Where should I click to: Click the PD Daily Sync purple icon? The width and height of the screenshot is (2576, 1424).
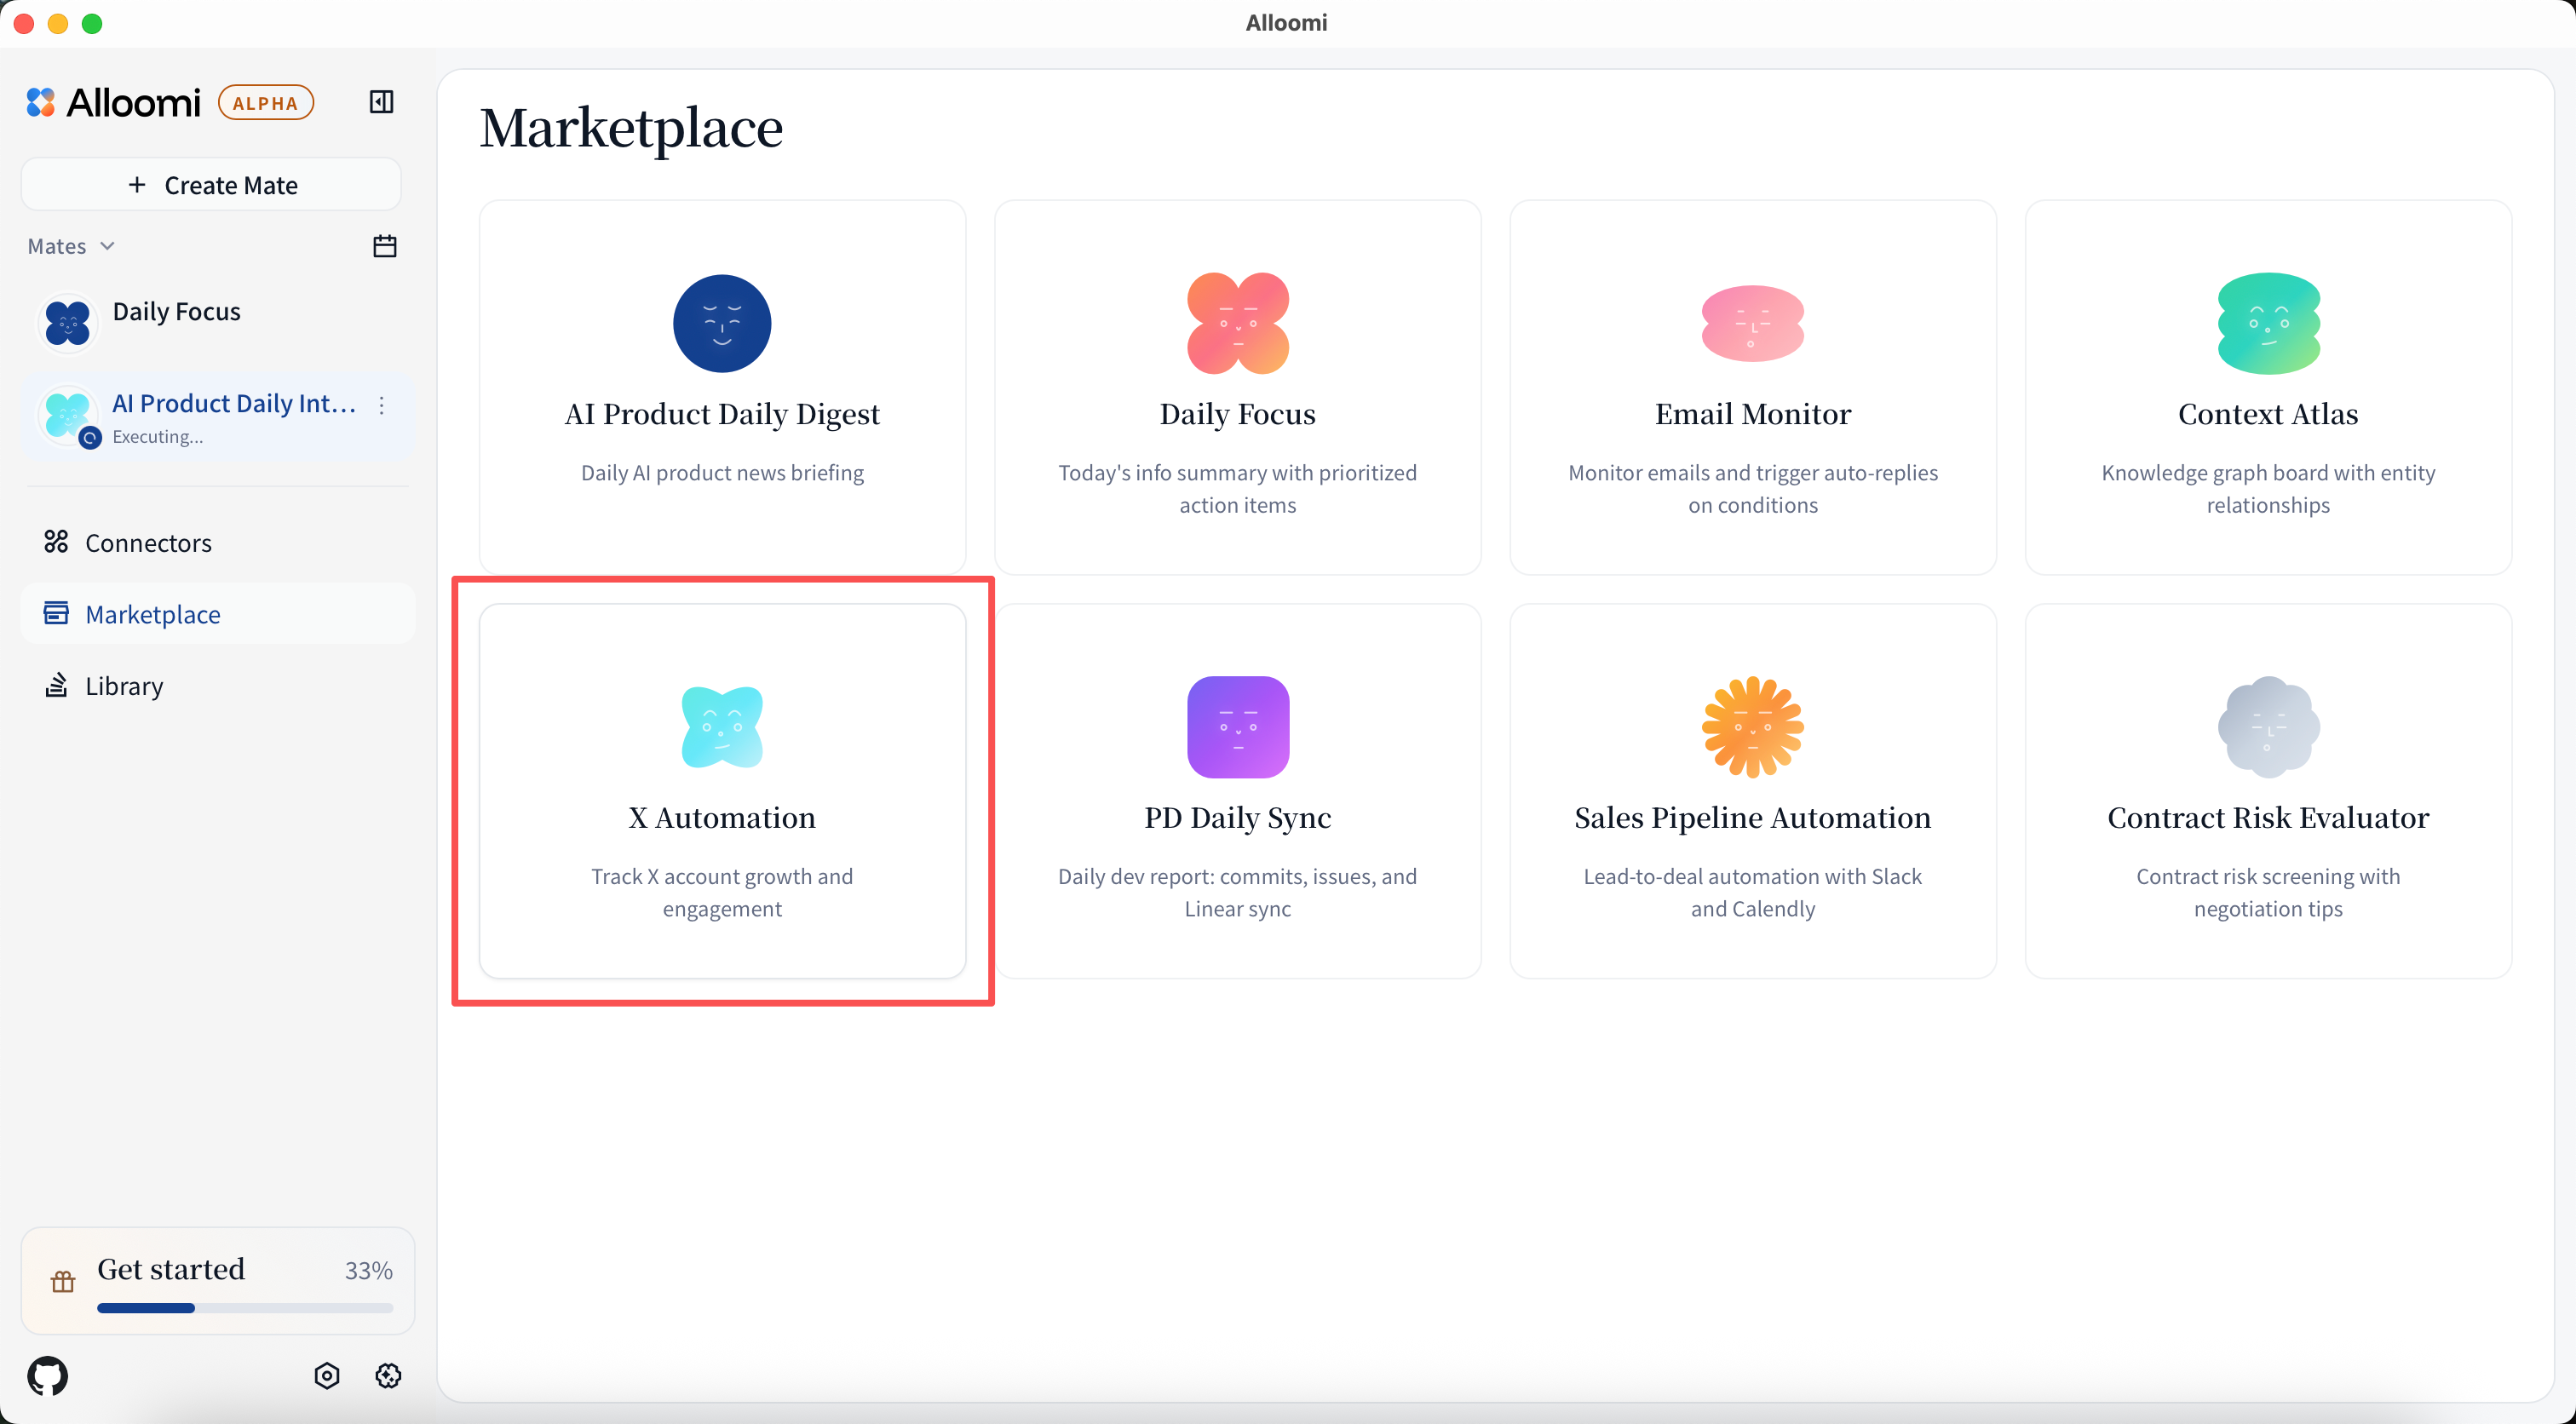[x=1237, y=727]
